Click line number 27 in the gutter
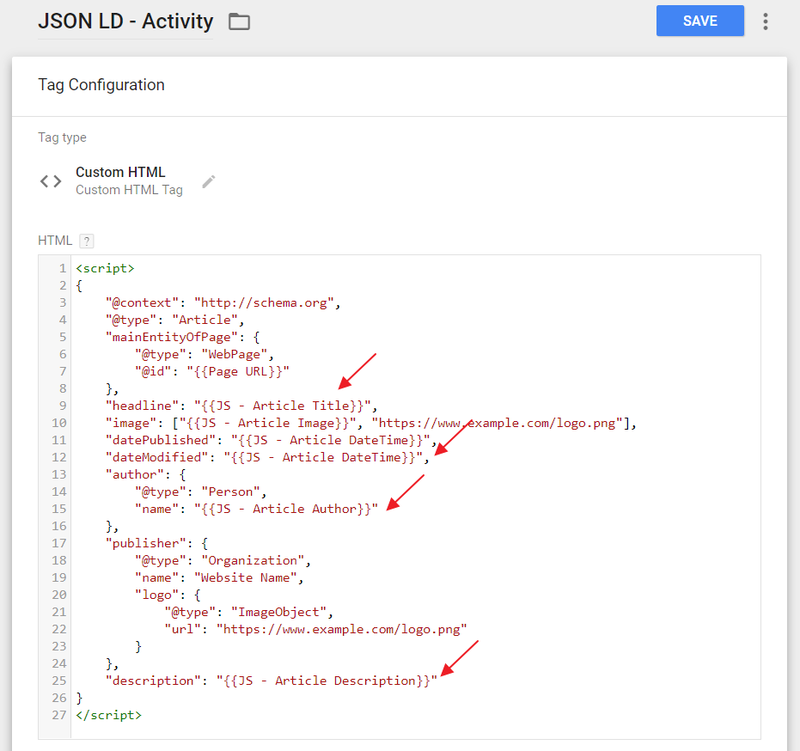Screen dimensions: 800x751 click(59, 715)
